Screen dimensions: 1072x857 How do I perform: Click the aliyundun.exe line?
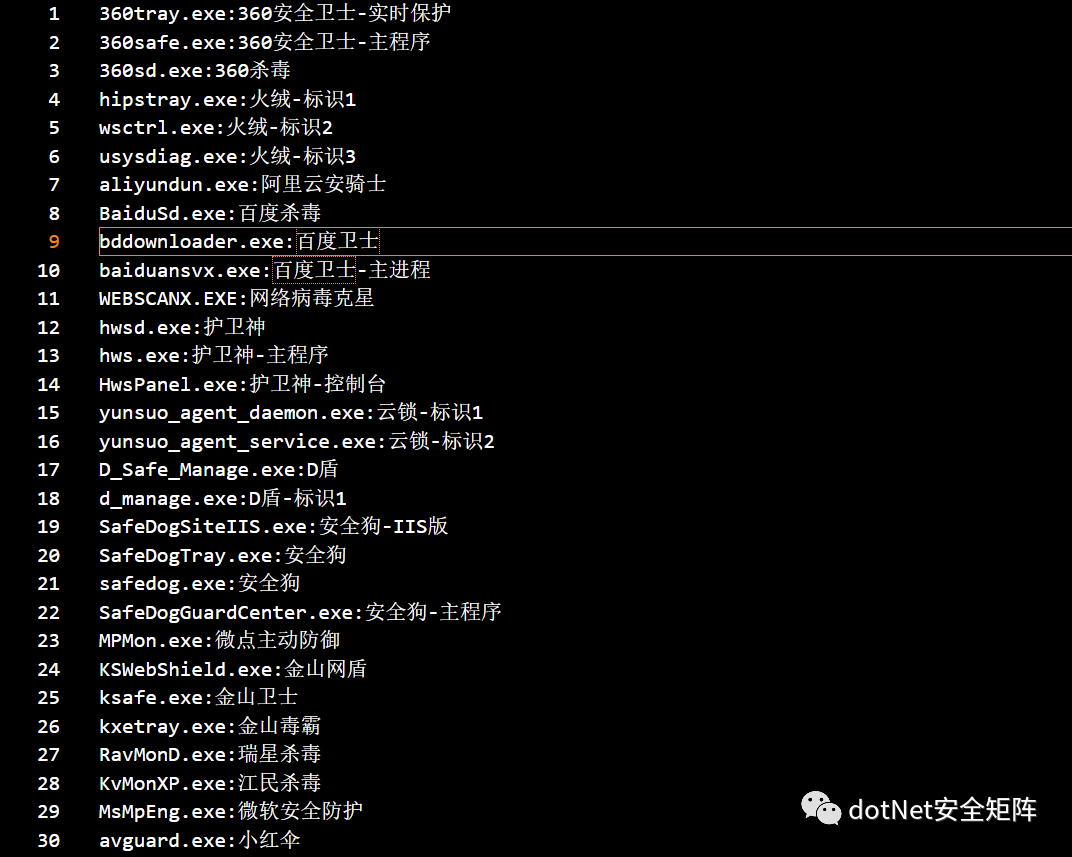[x=243, y=185]
